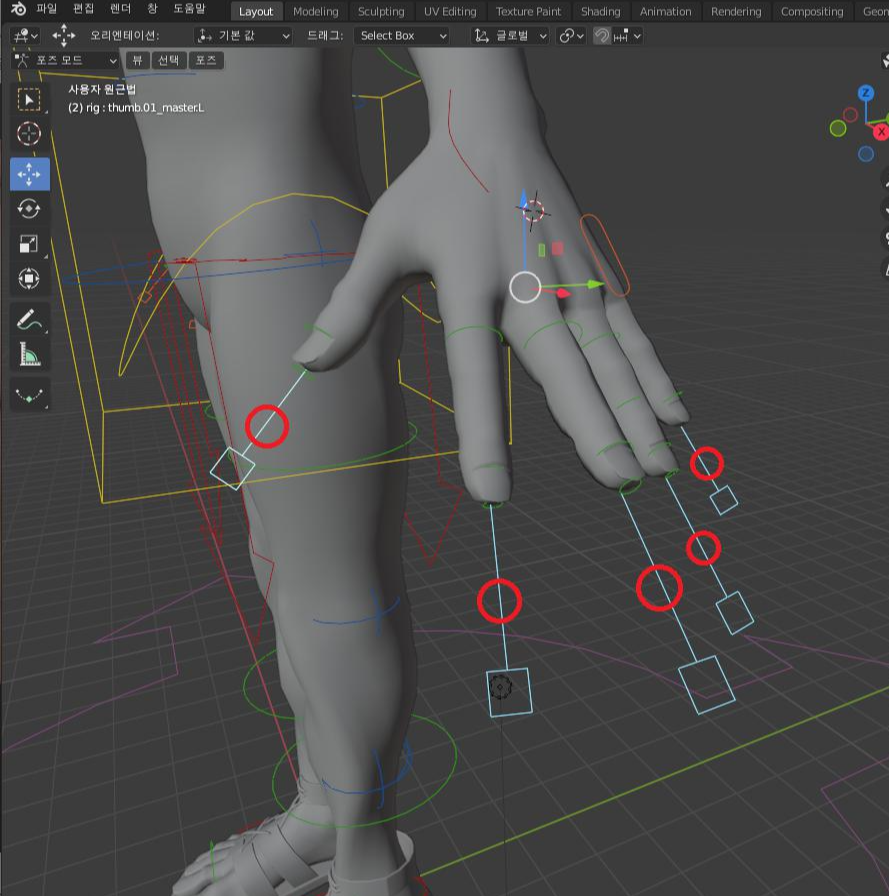Click the Blender logo menu icon

tap(18, 9)
